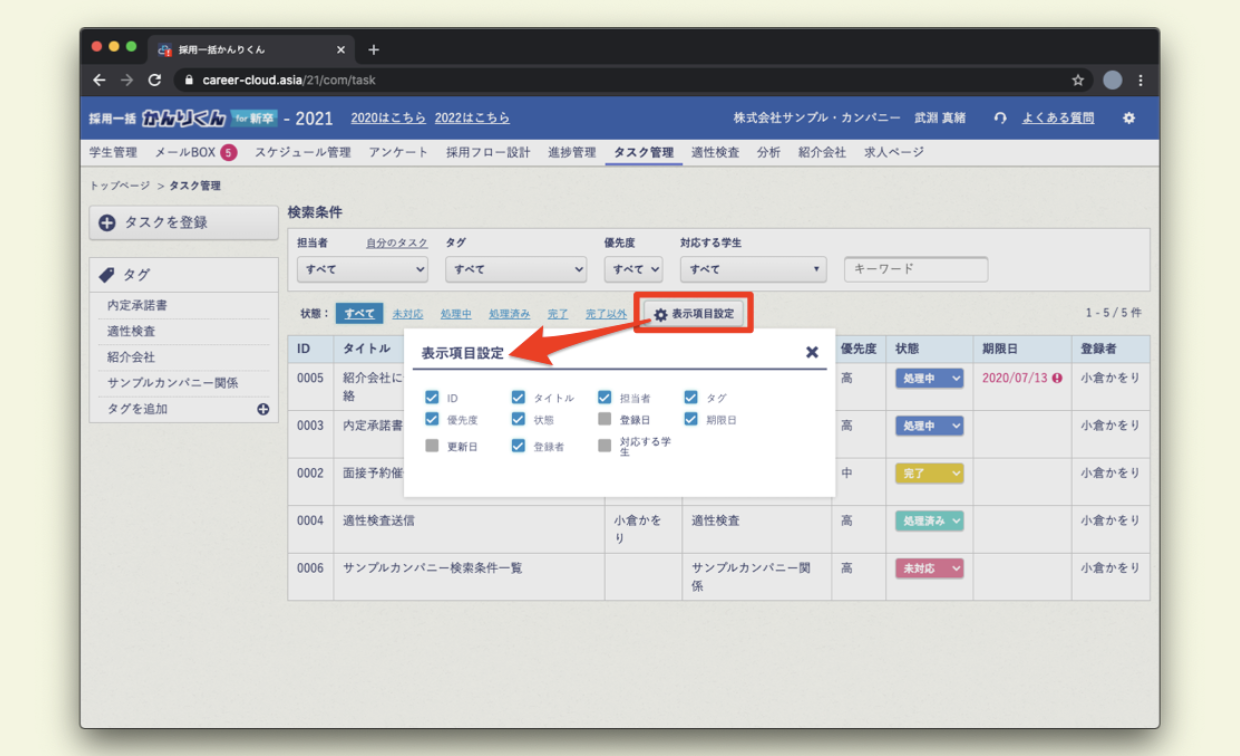This screenshot has height=756, width=1240.
Task: Enable the 更新日 checkbox
Action: pos(432,446)
